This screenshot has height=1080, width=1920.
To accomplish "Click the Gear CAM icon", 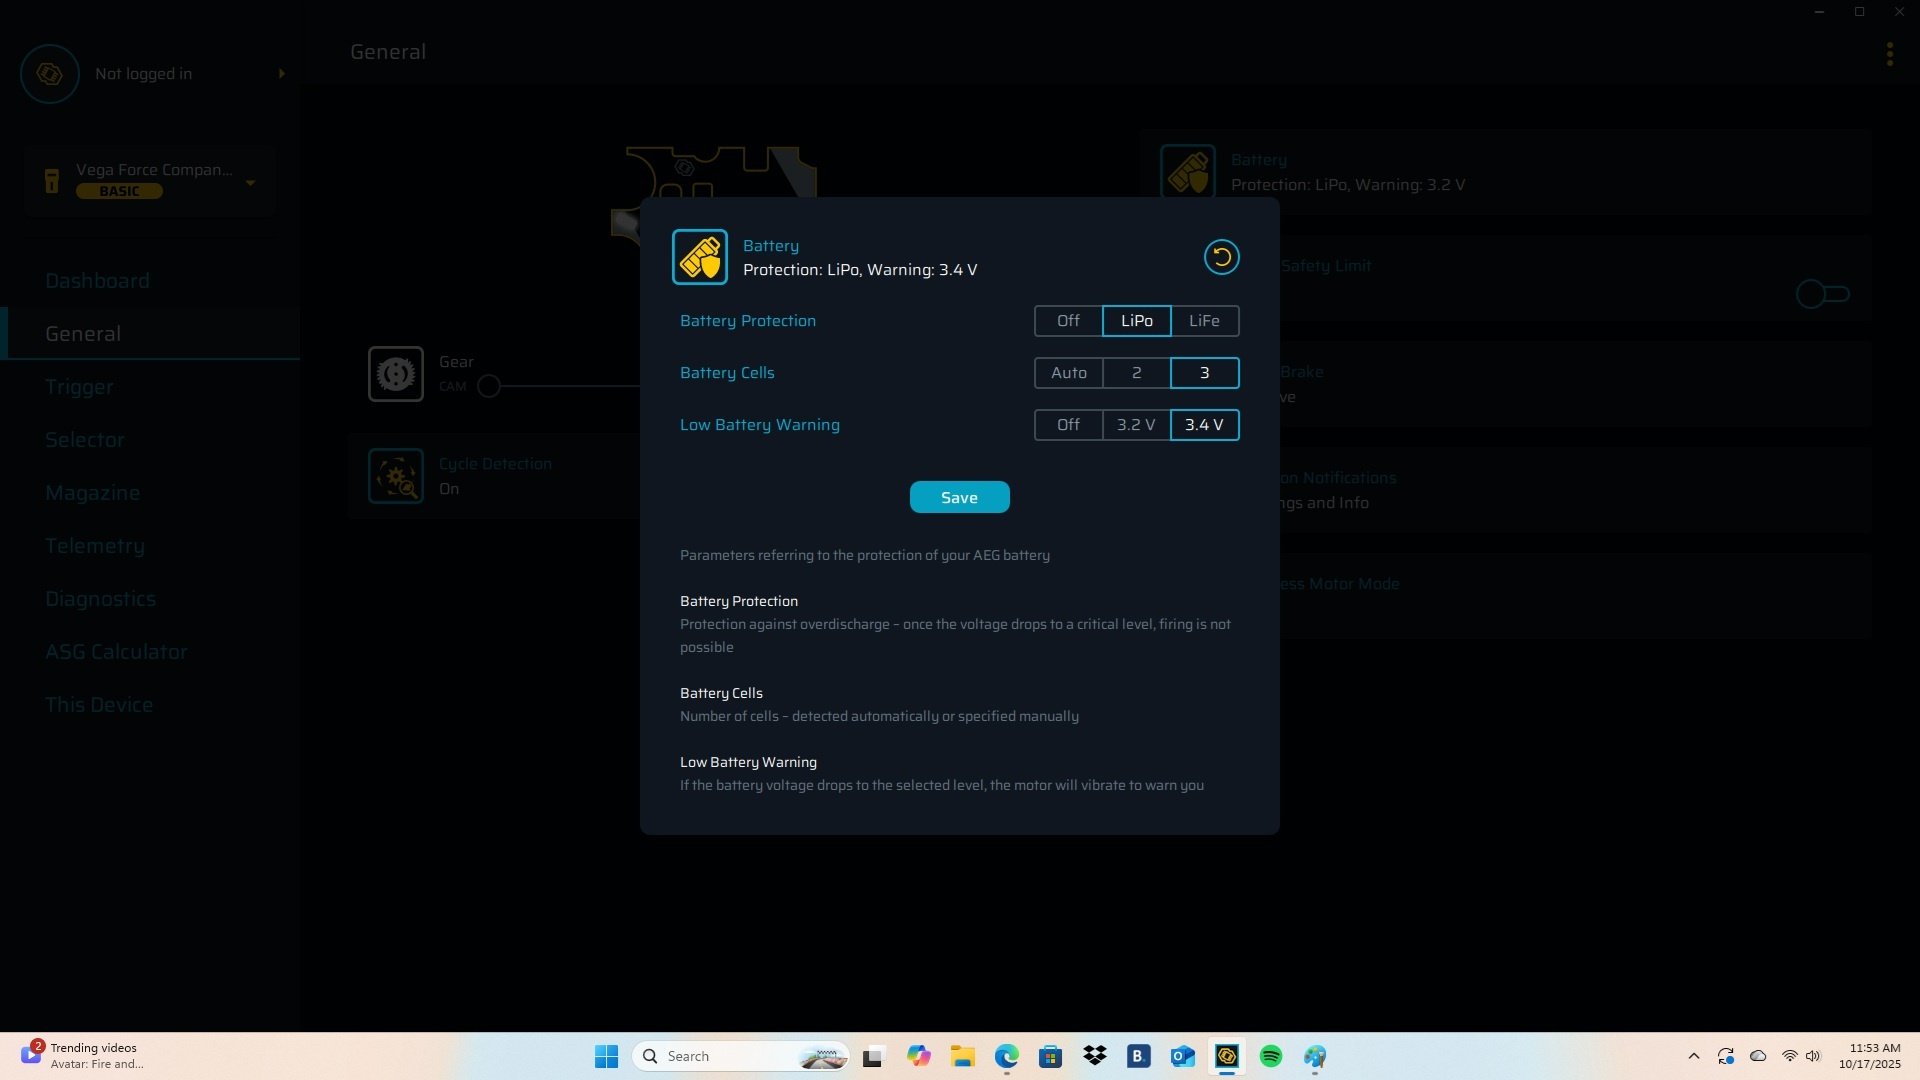I will (x=396, y=374).
